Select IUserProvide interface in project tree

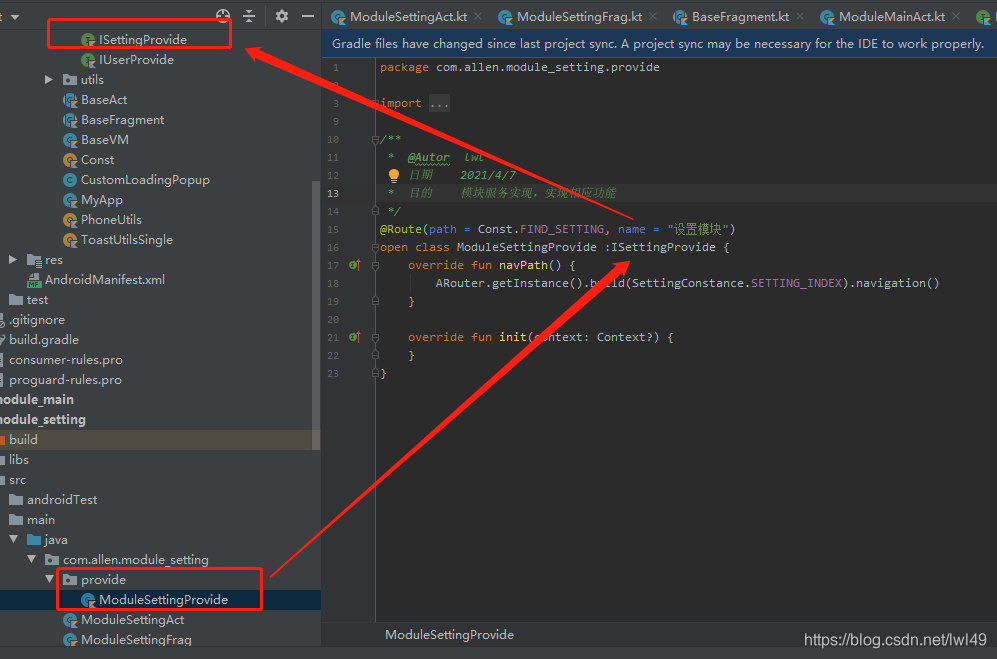[136, 60]
